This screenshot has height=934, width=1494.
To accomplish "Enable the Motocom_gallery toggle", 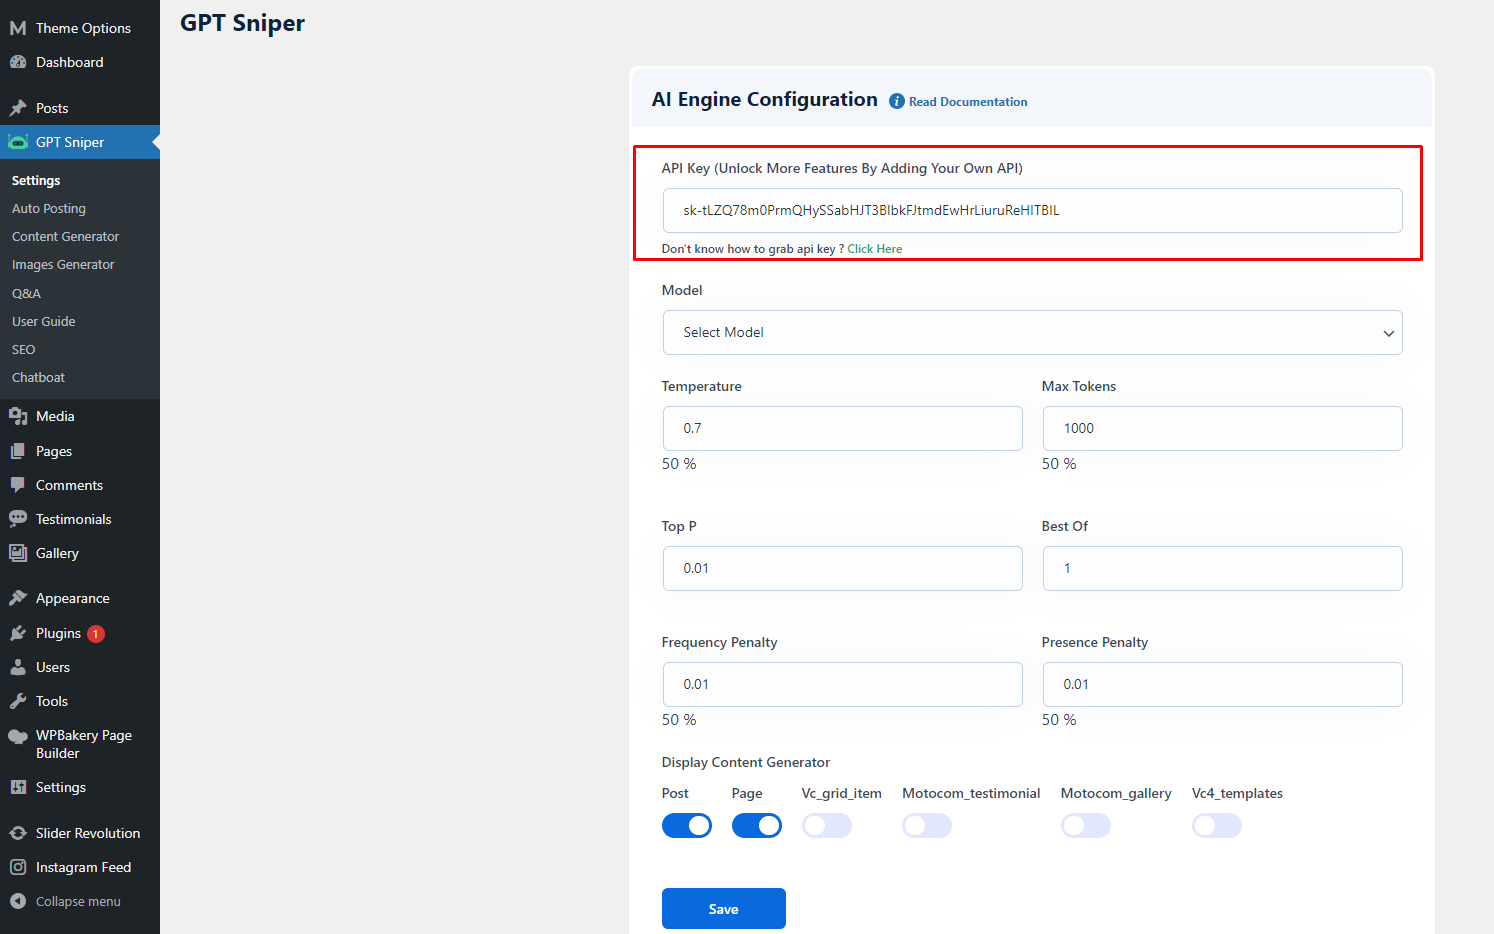I will click(x=1086, y=825).
